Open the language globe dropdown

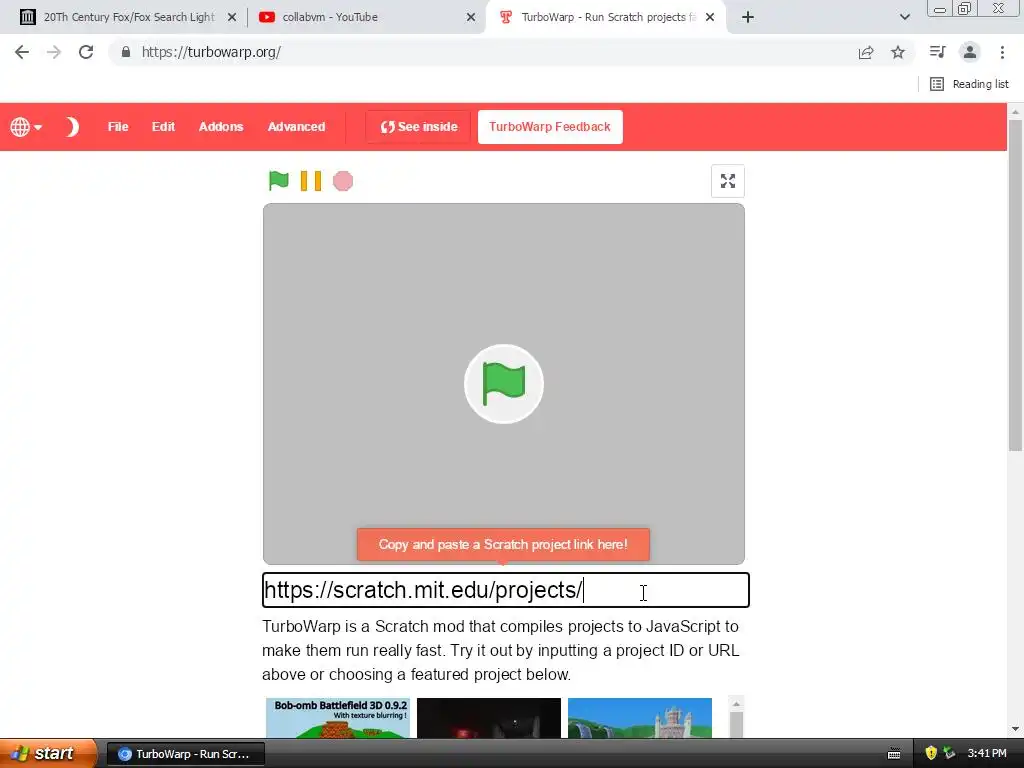[x=25, y=127]
